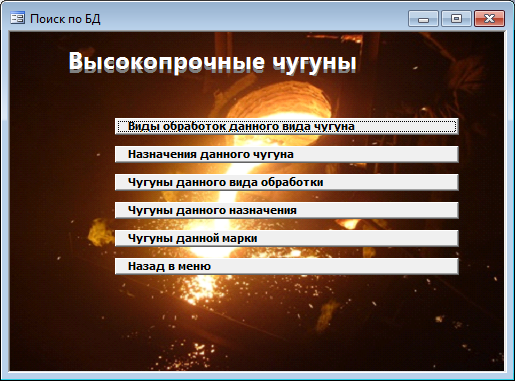Close the "Поиск по БД" window

(x=489, y=18)
